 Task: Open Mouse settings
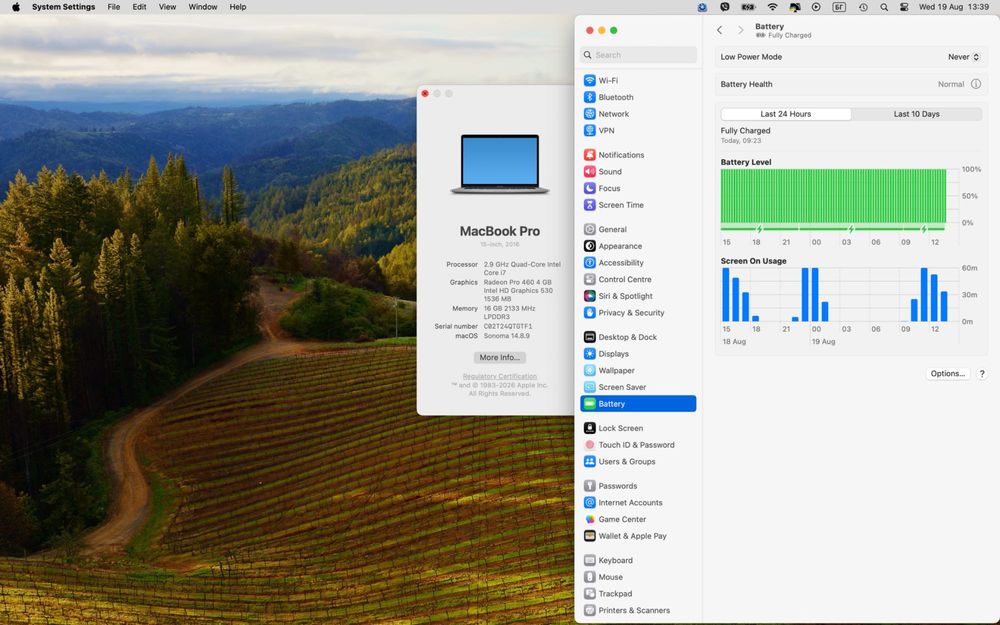(x=638, y=577)
